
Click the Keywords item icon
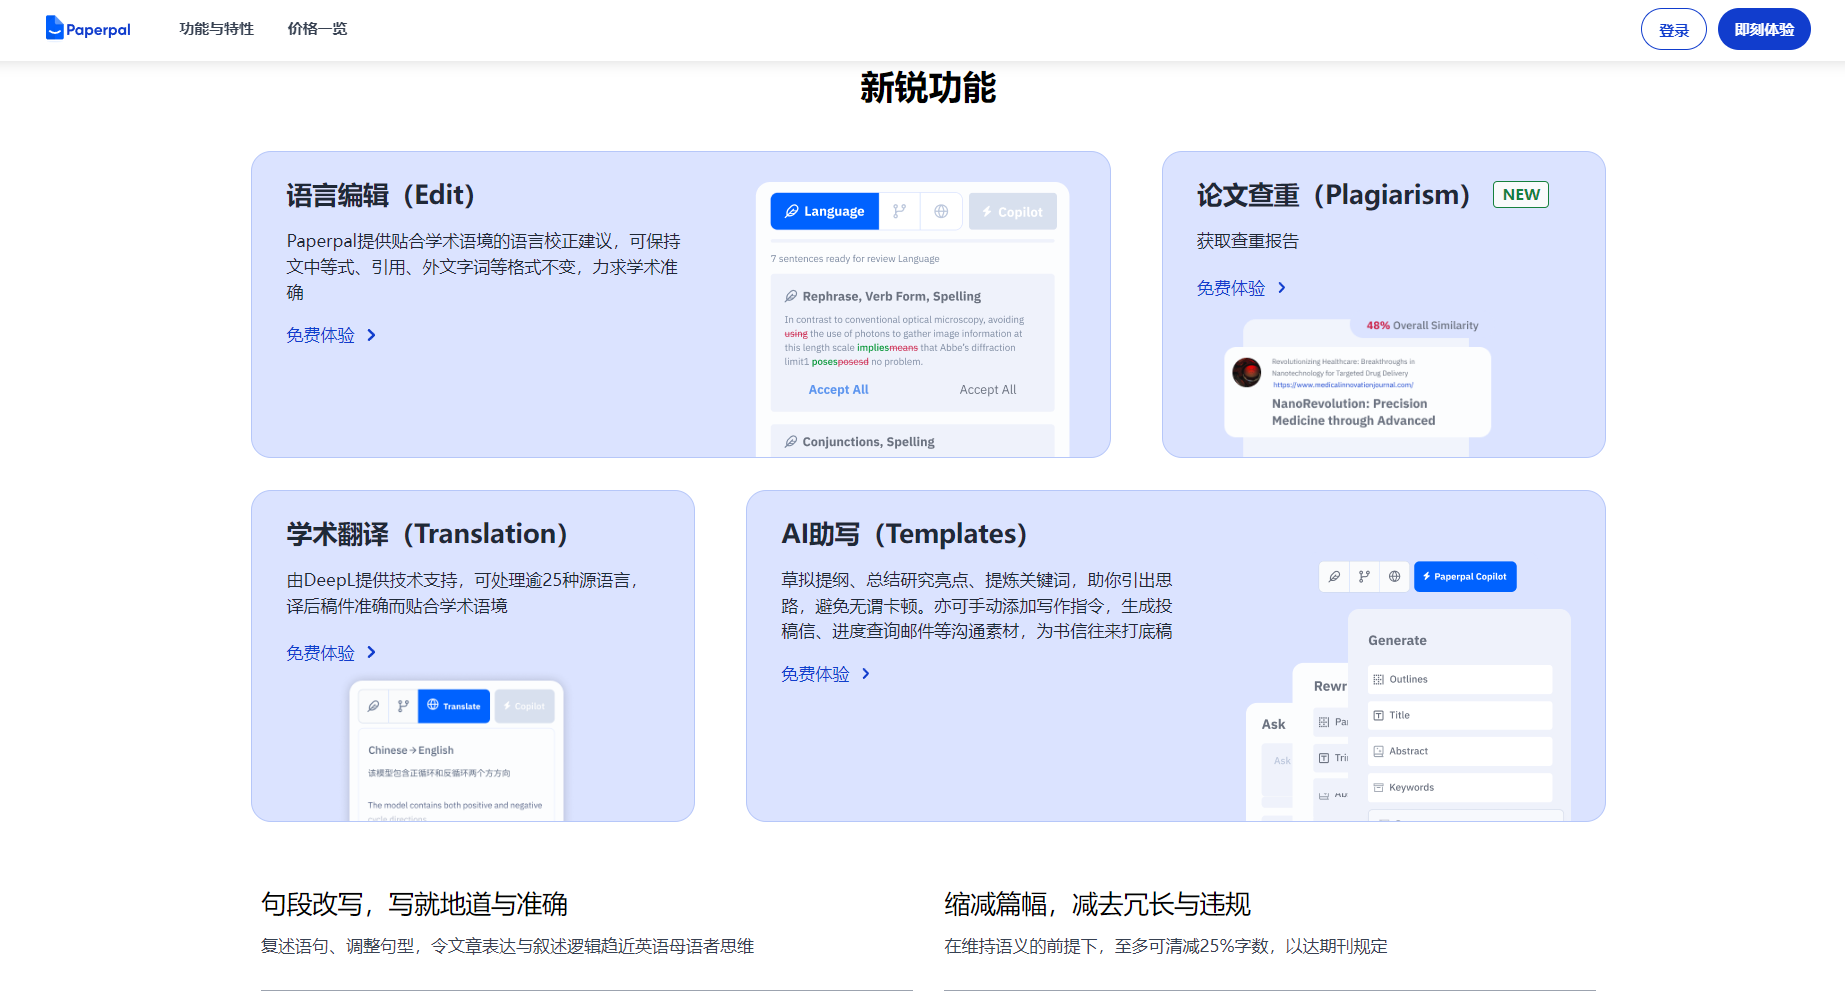1378,787
